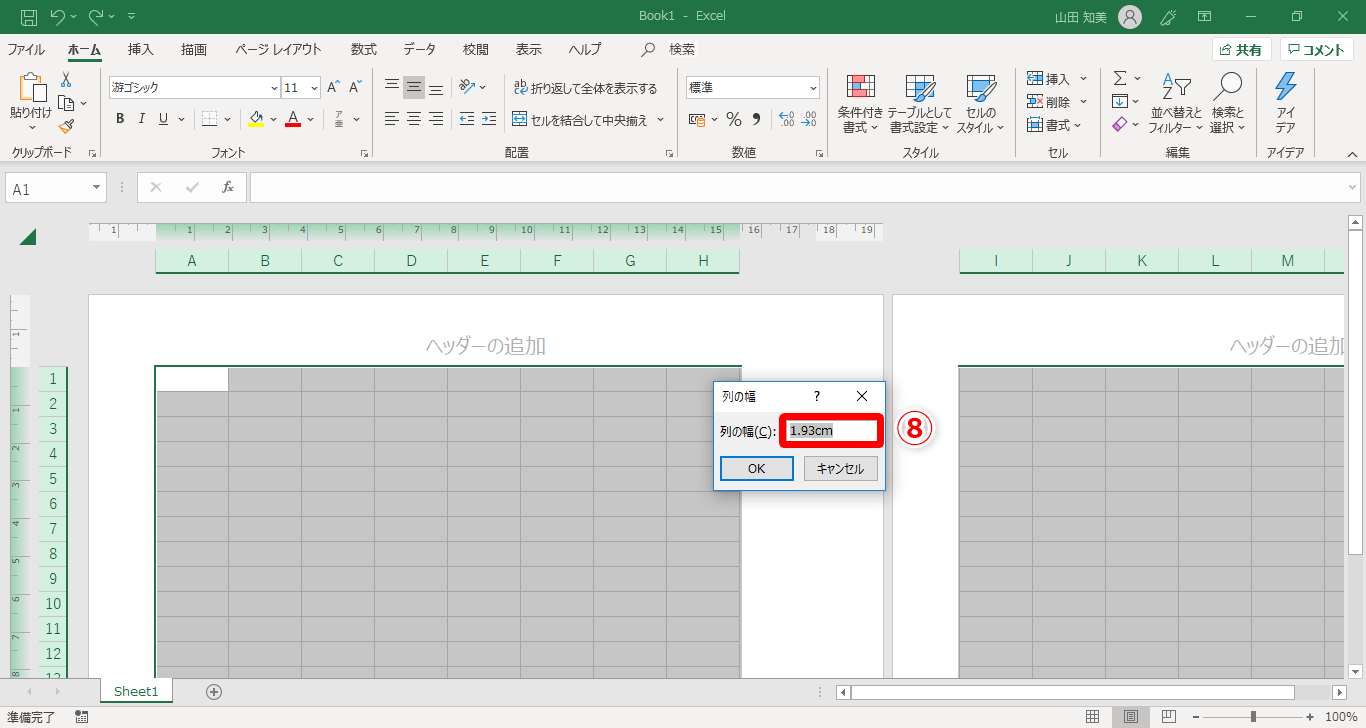Click the Clear eraser icon
Image resolution: width=1366 pixels, height=728 pixels.
[x=1120, y=125]
